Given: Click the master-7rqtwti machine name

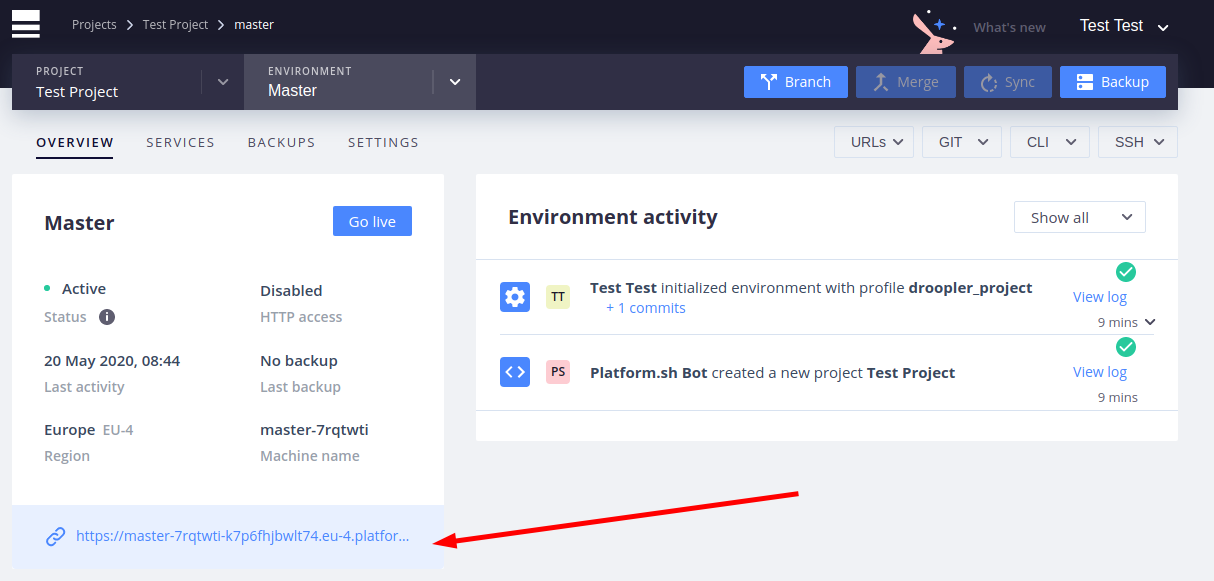Looking at the screenshot, I should click(314, 430).
